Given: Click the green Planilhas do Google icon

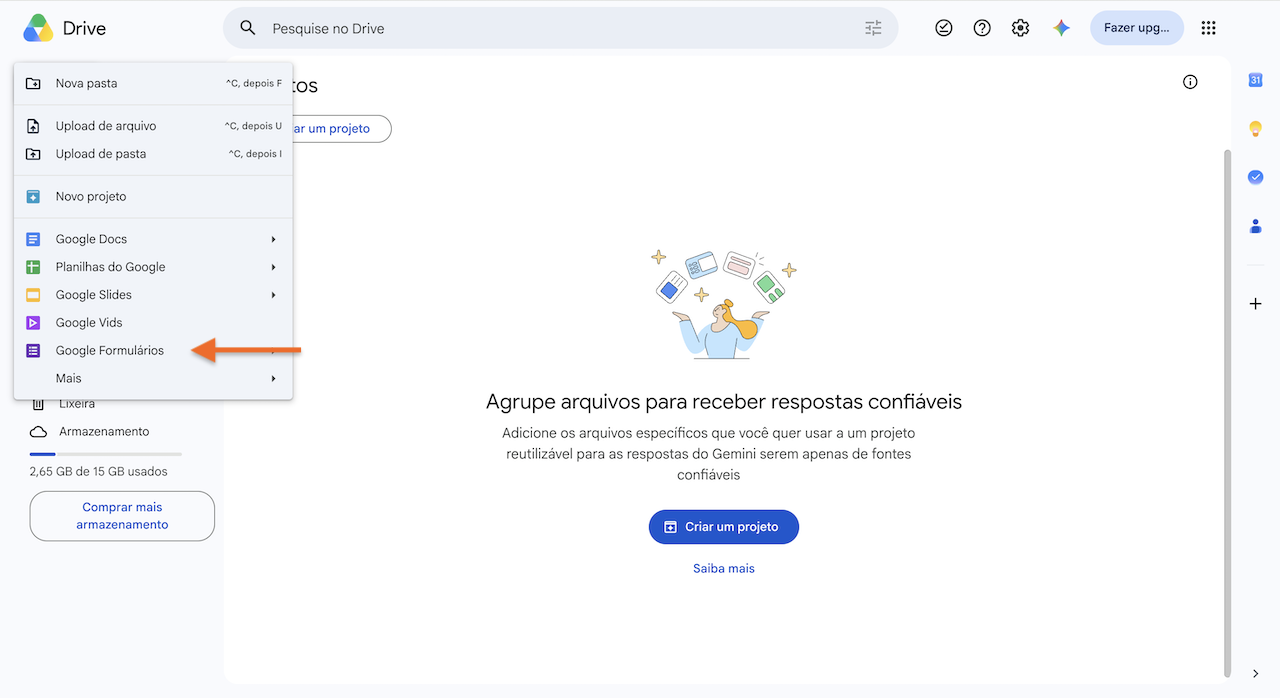Looking at the screenshot, I should pos(33,267).
